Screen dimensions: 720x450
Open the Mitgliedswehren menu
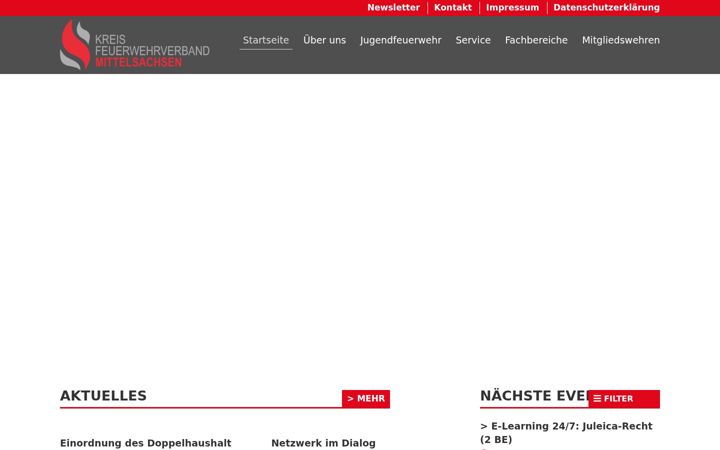pyautogui.click(x=621, y=40)
